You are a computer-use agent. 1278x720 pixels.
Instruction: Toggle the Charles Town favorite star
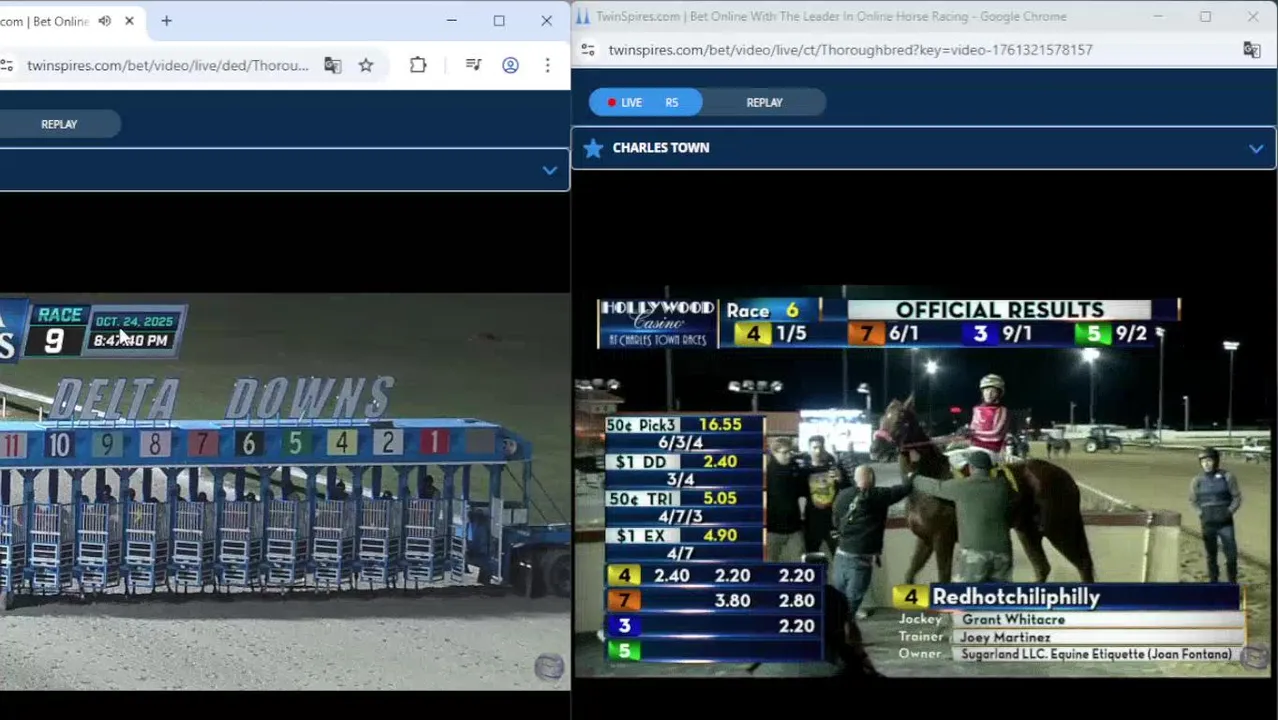coord(593,148)
